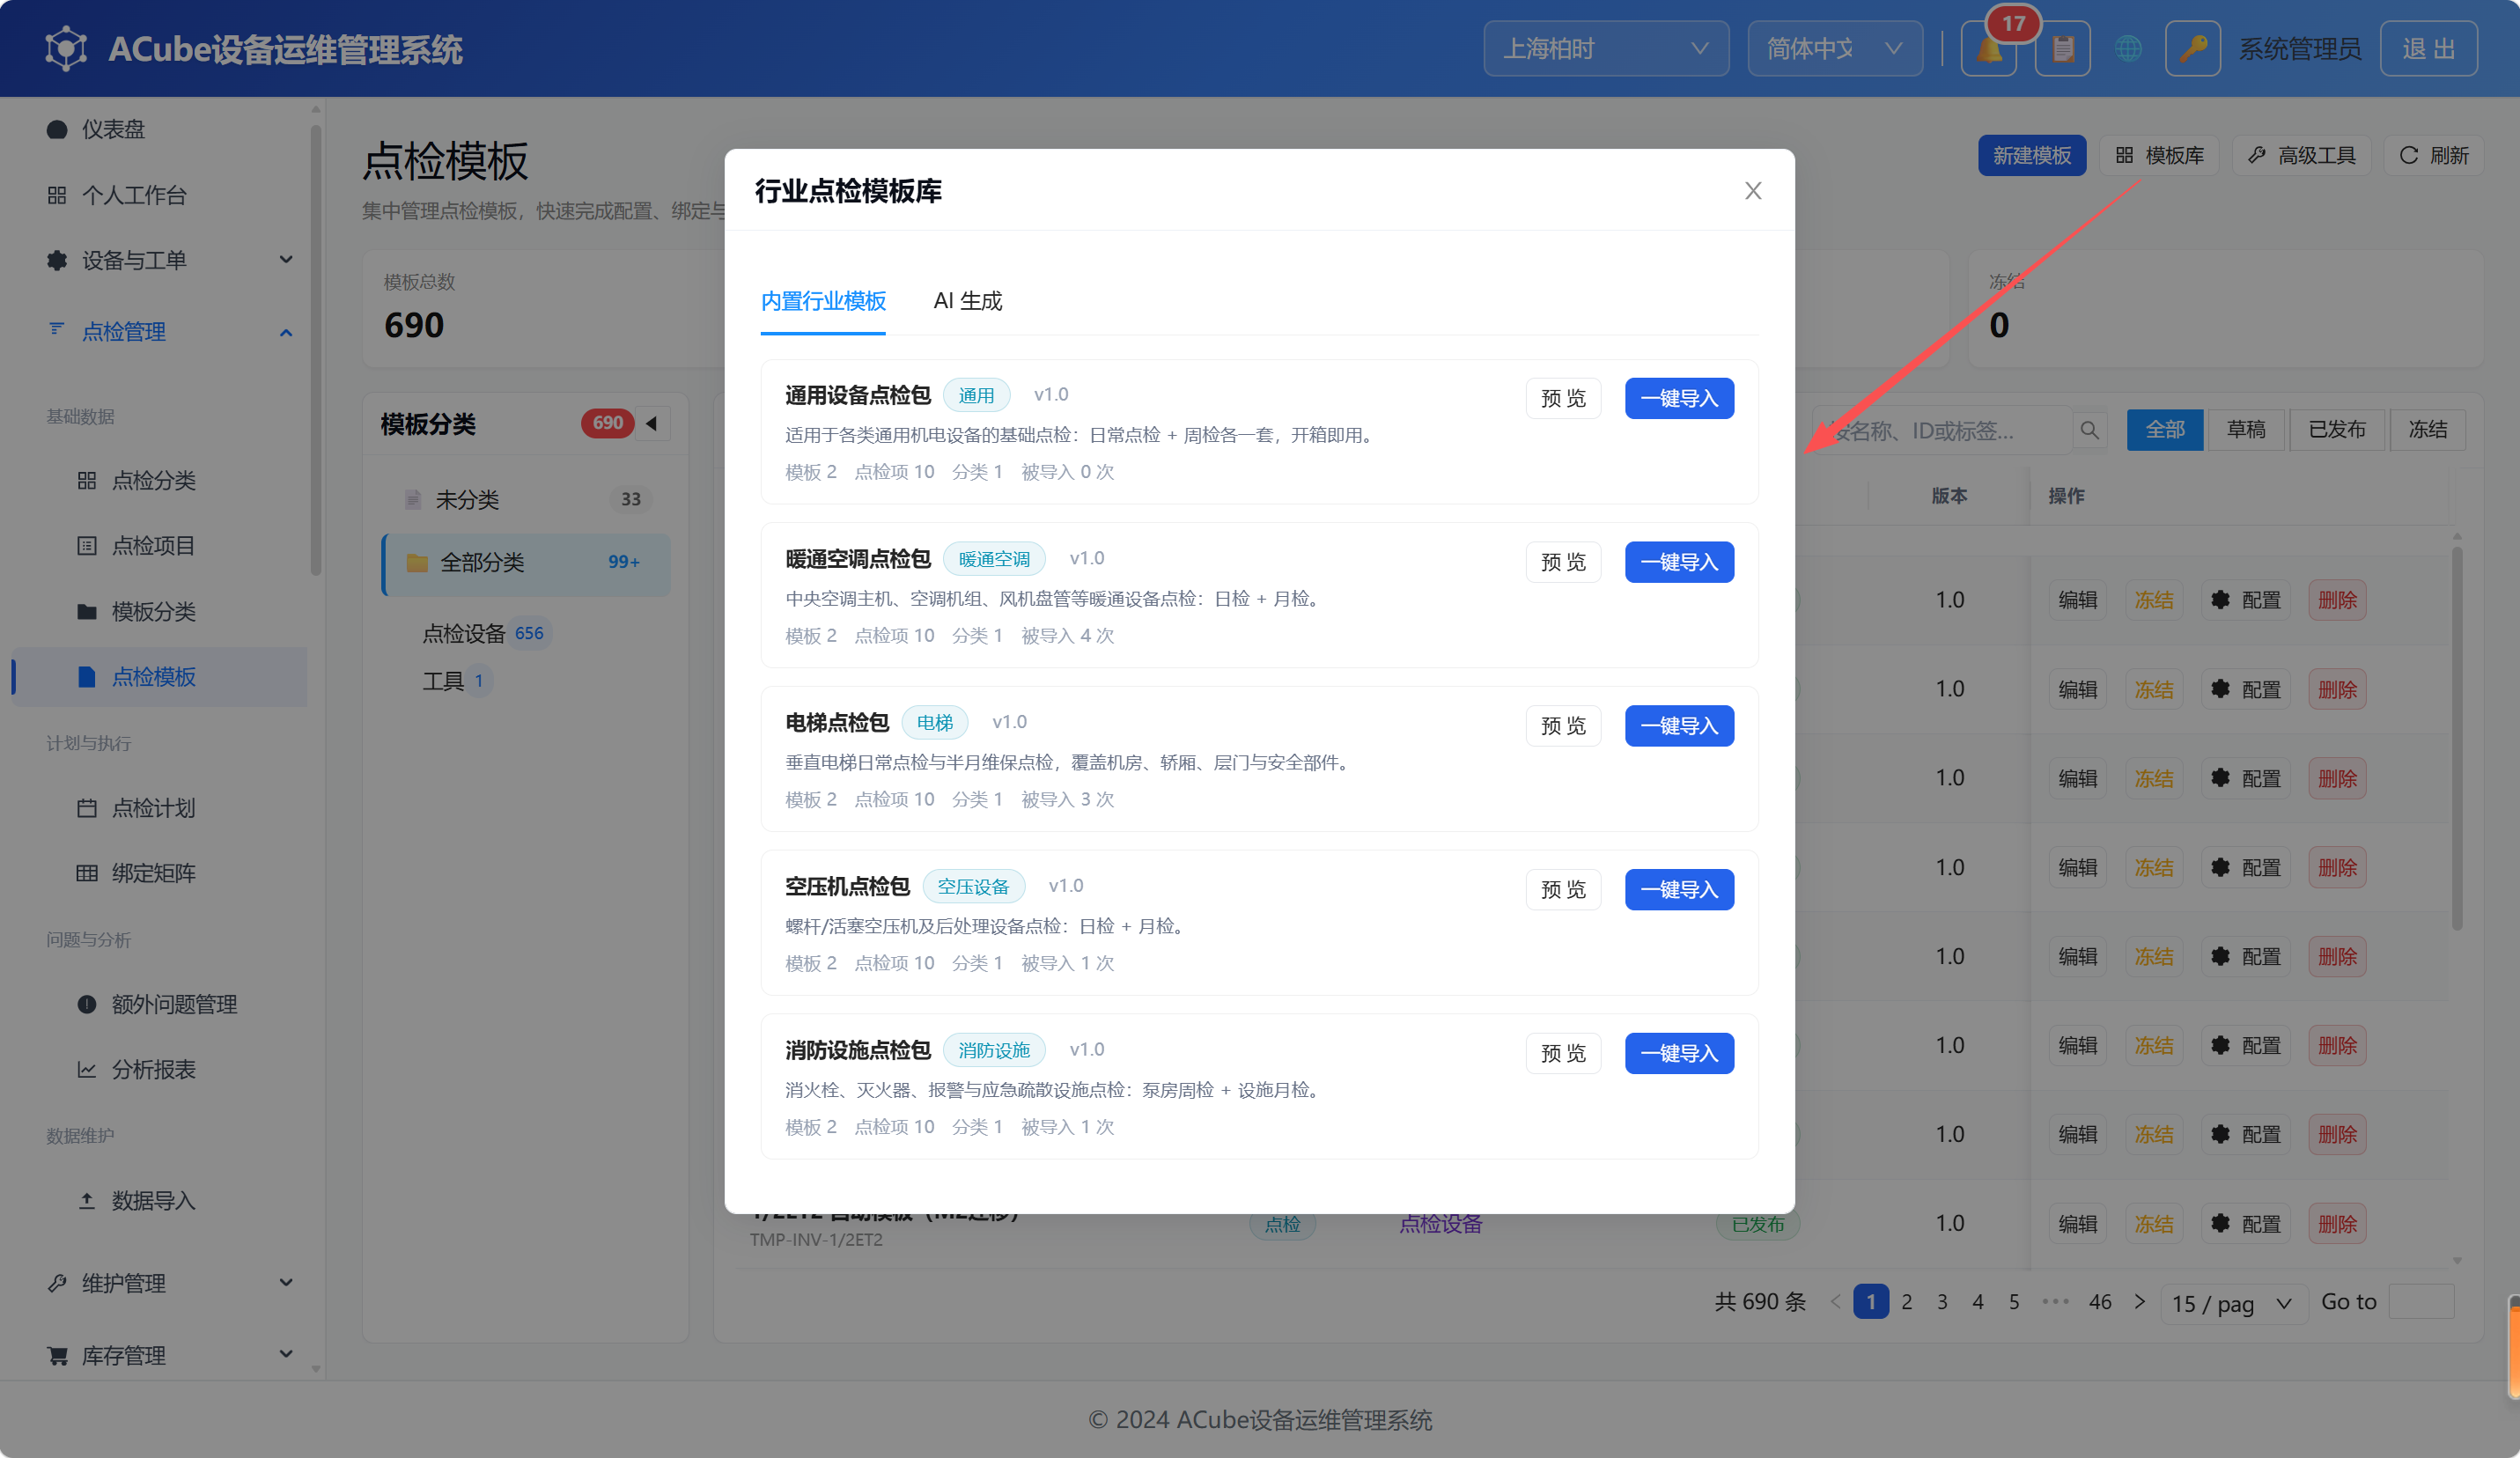
Task: Click the 刷新 button
Action: pyautogui.click(x=2434, y=155)
